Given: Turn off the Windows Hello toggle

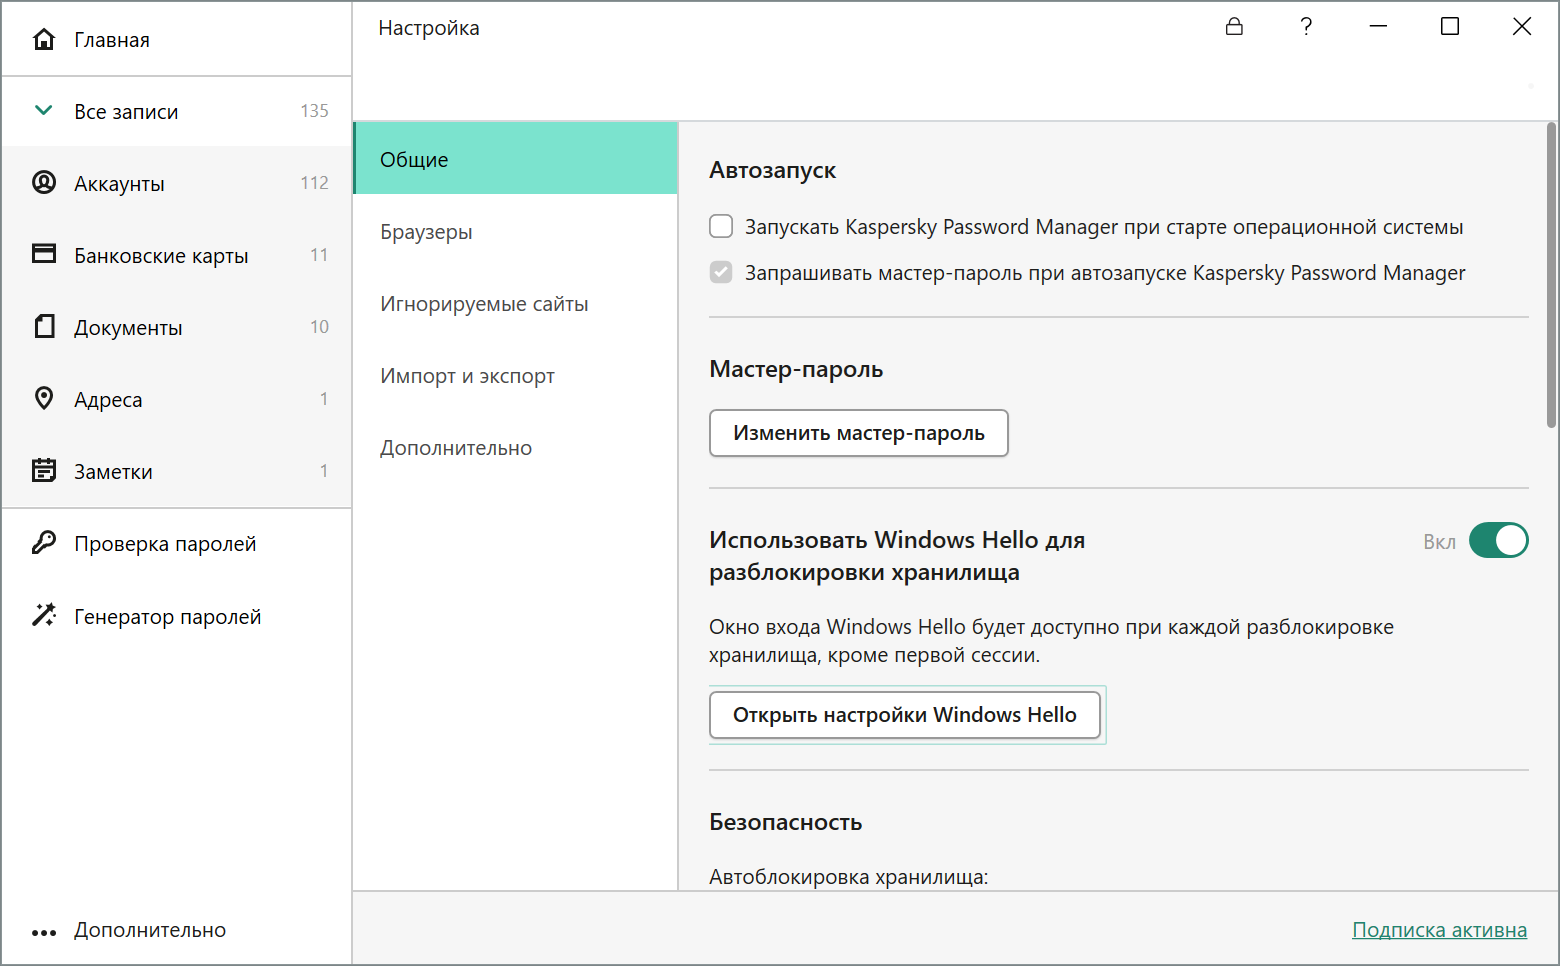Looking at the screenshot, I should click(1498, 541).
